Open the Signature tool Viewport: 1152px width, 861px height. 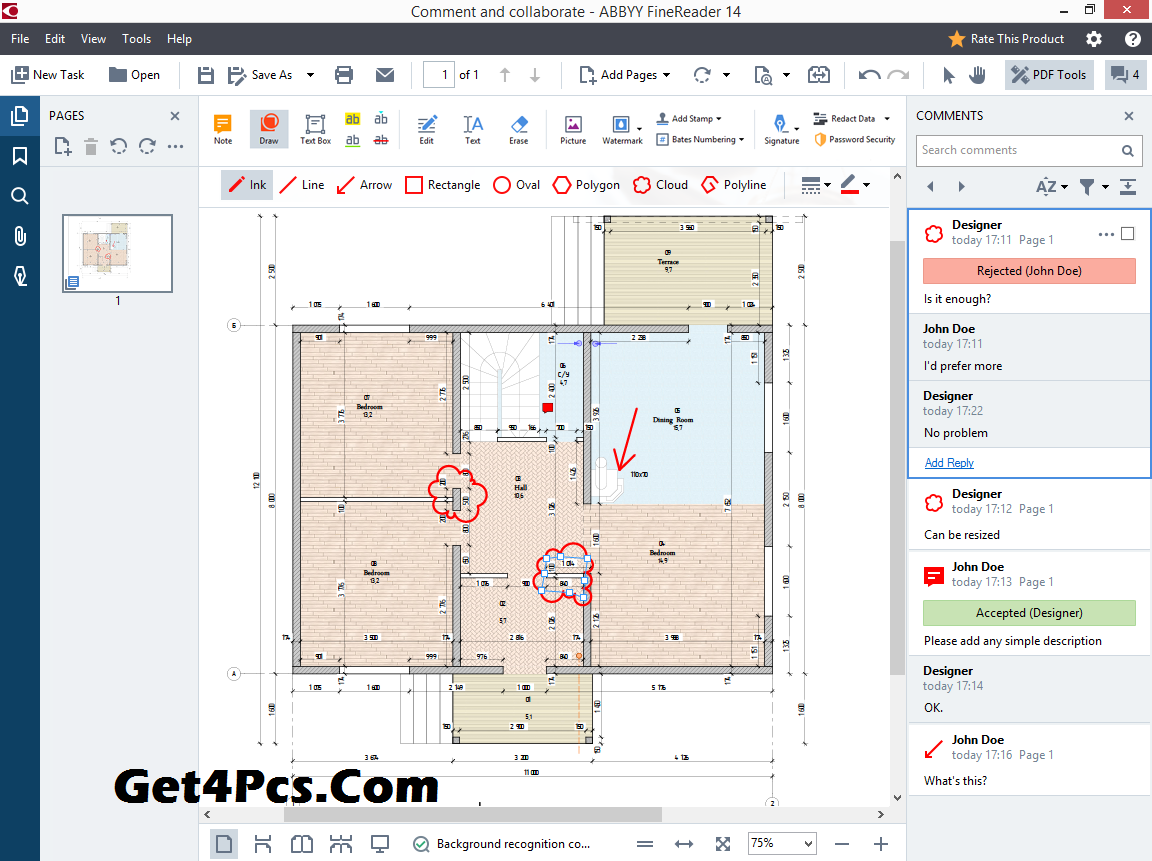pyautogui.click(x=780, y=128)
